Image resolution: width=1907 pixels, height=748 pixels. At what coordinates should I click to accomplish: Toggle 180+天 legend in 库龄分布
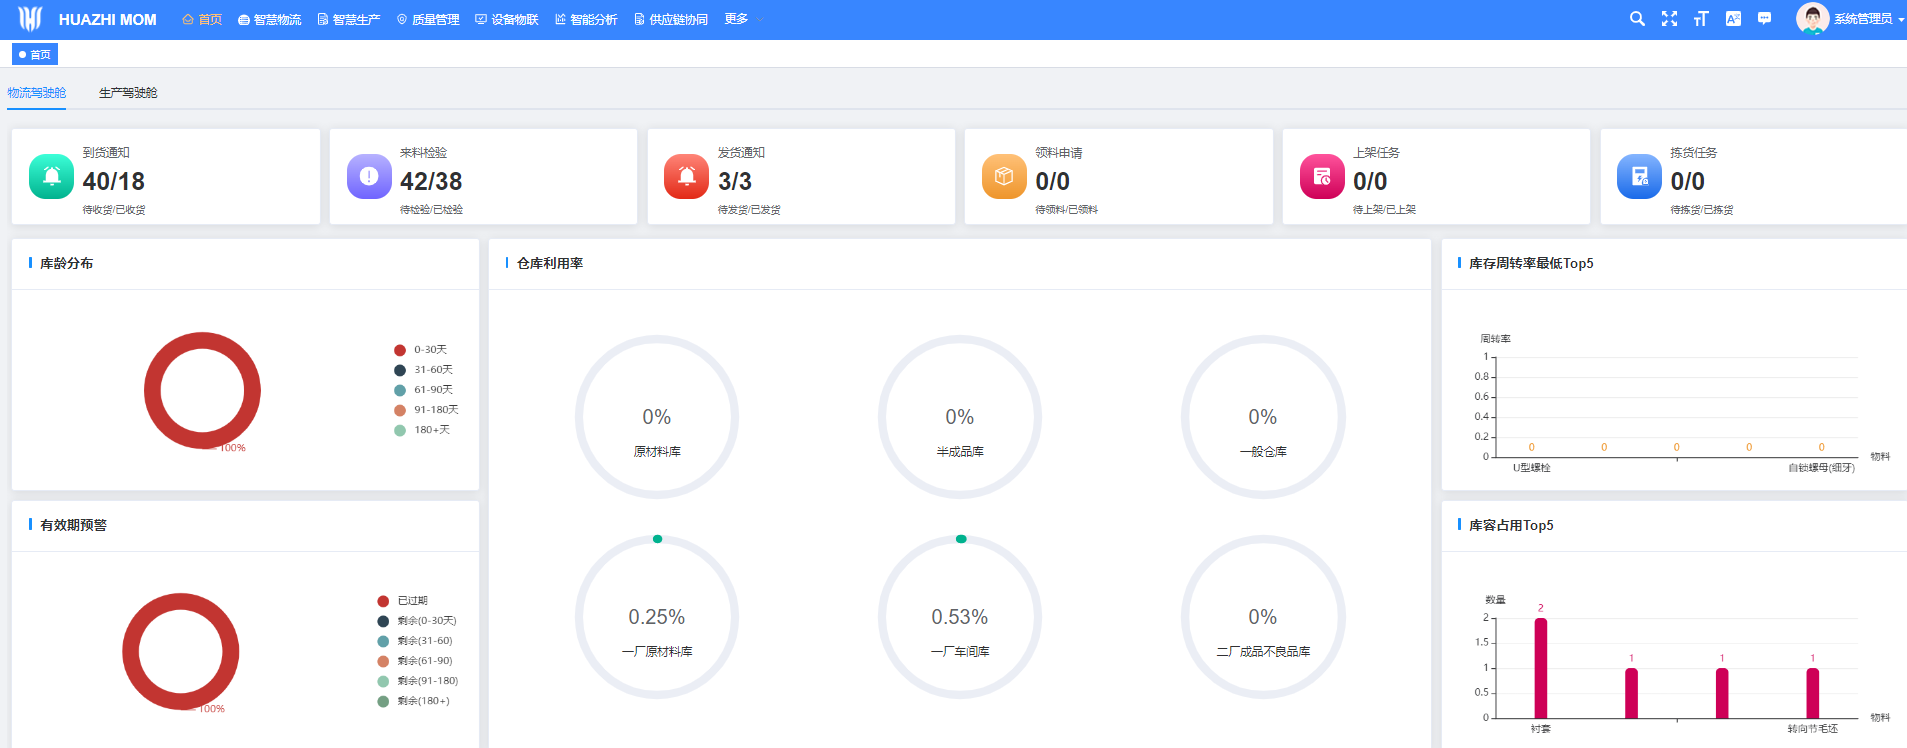pyautogui.click(x=422, y=430)
